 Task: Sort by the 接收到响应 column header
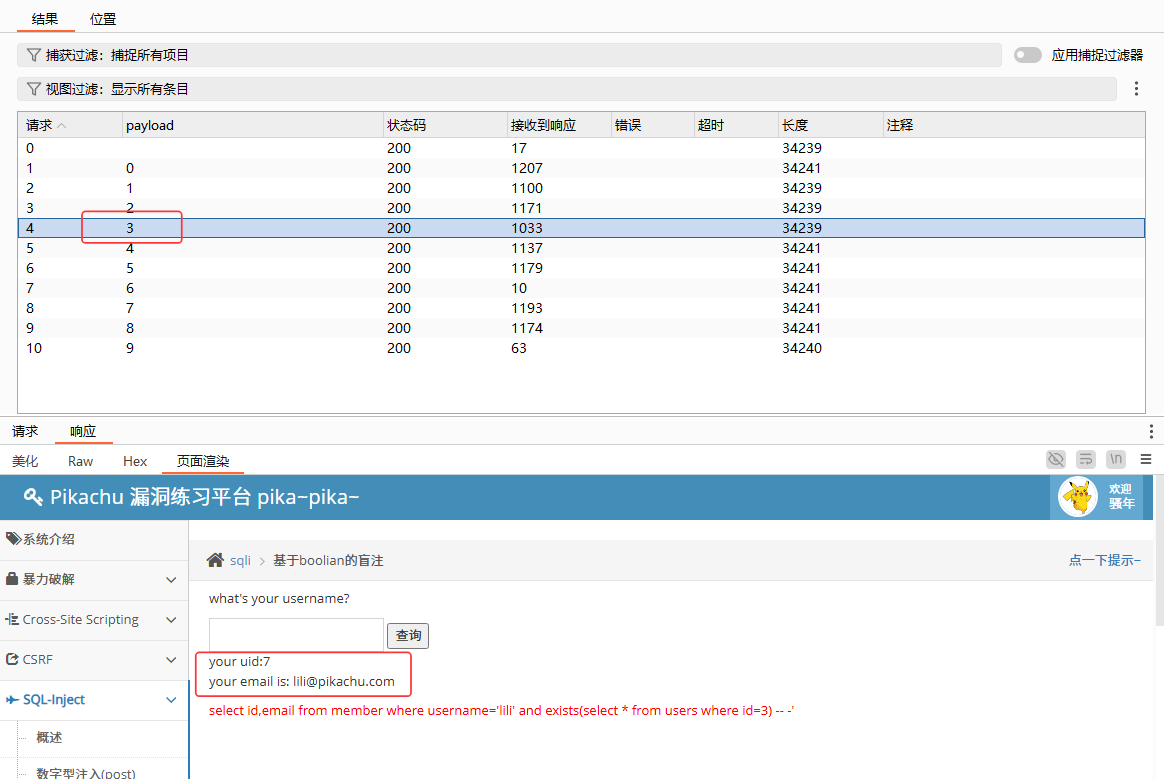pos(558,126)
